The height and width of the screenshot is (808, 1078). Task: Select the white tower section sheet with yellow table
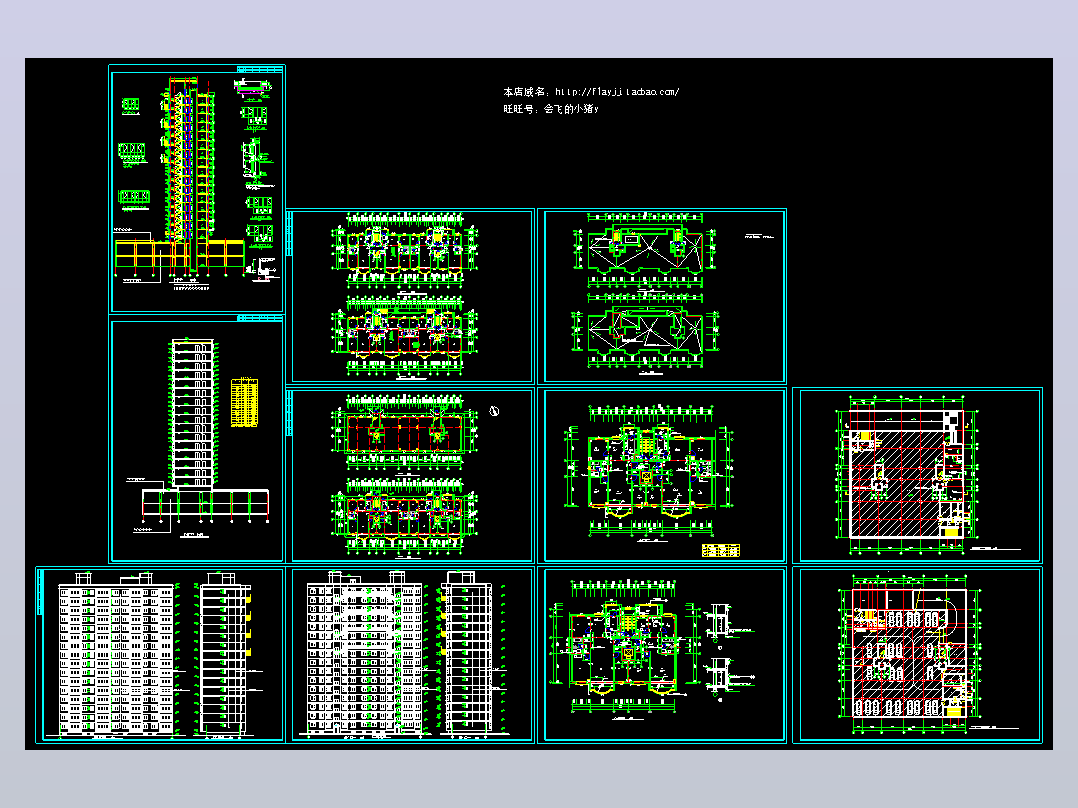[x=197, y=439]
